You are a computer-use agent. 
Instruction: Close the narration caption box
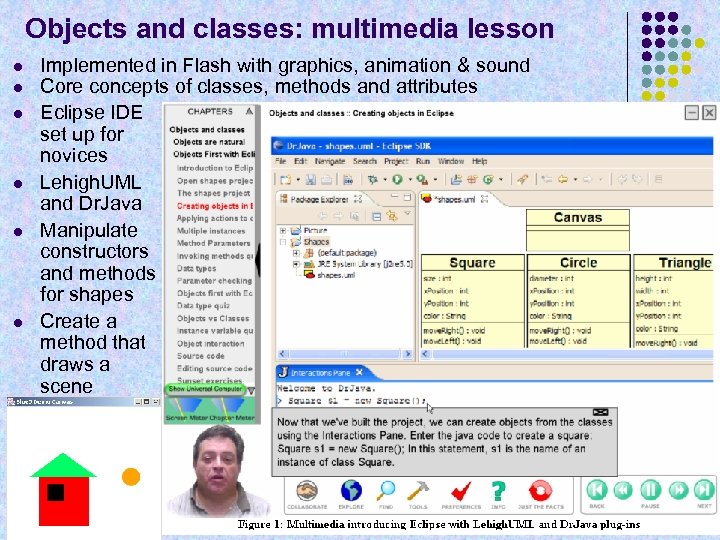tap(601, 412)
